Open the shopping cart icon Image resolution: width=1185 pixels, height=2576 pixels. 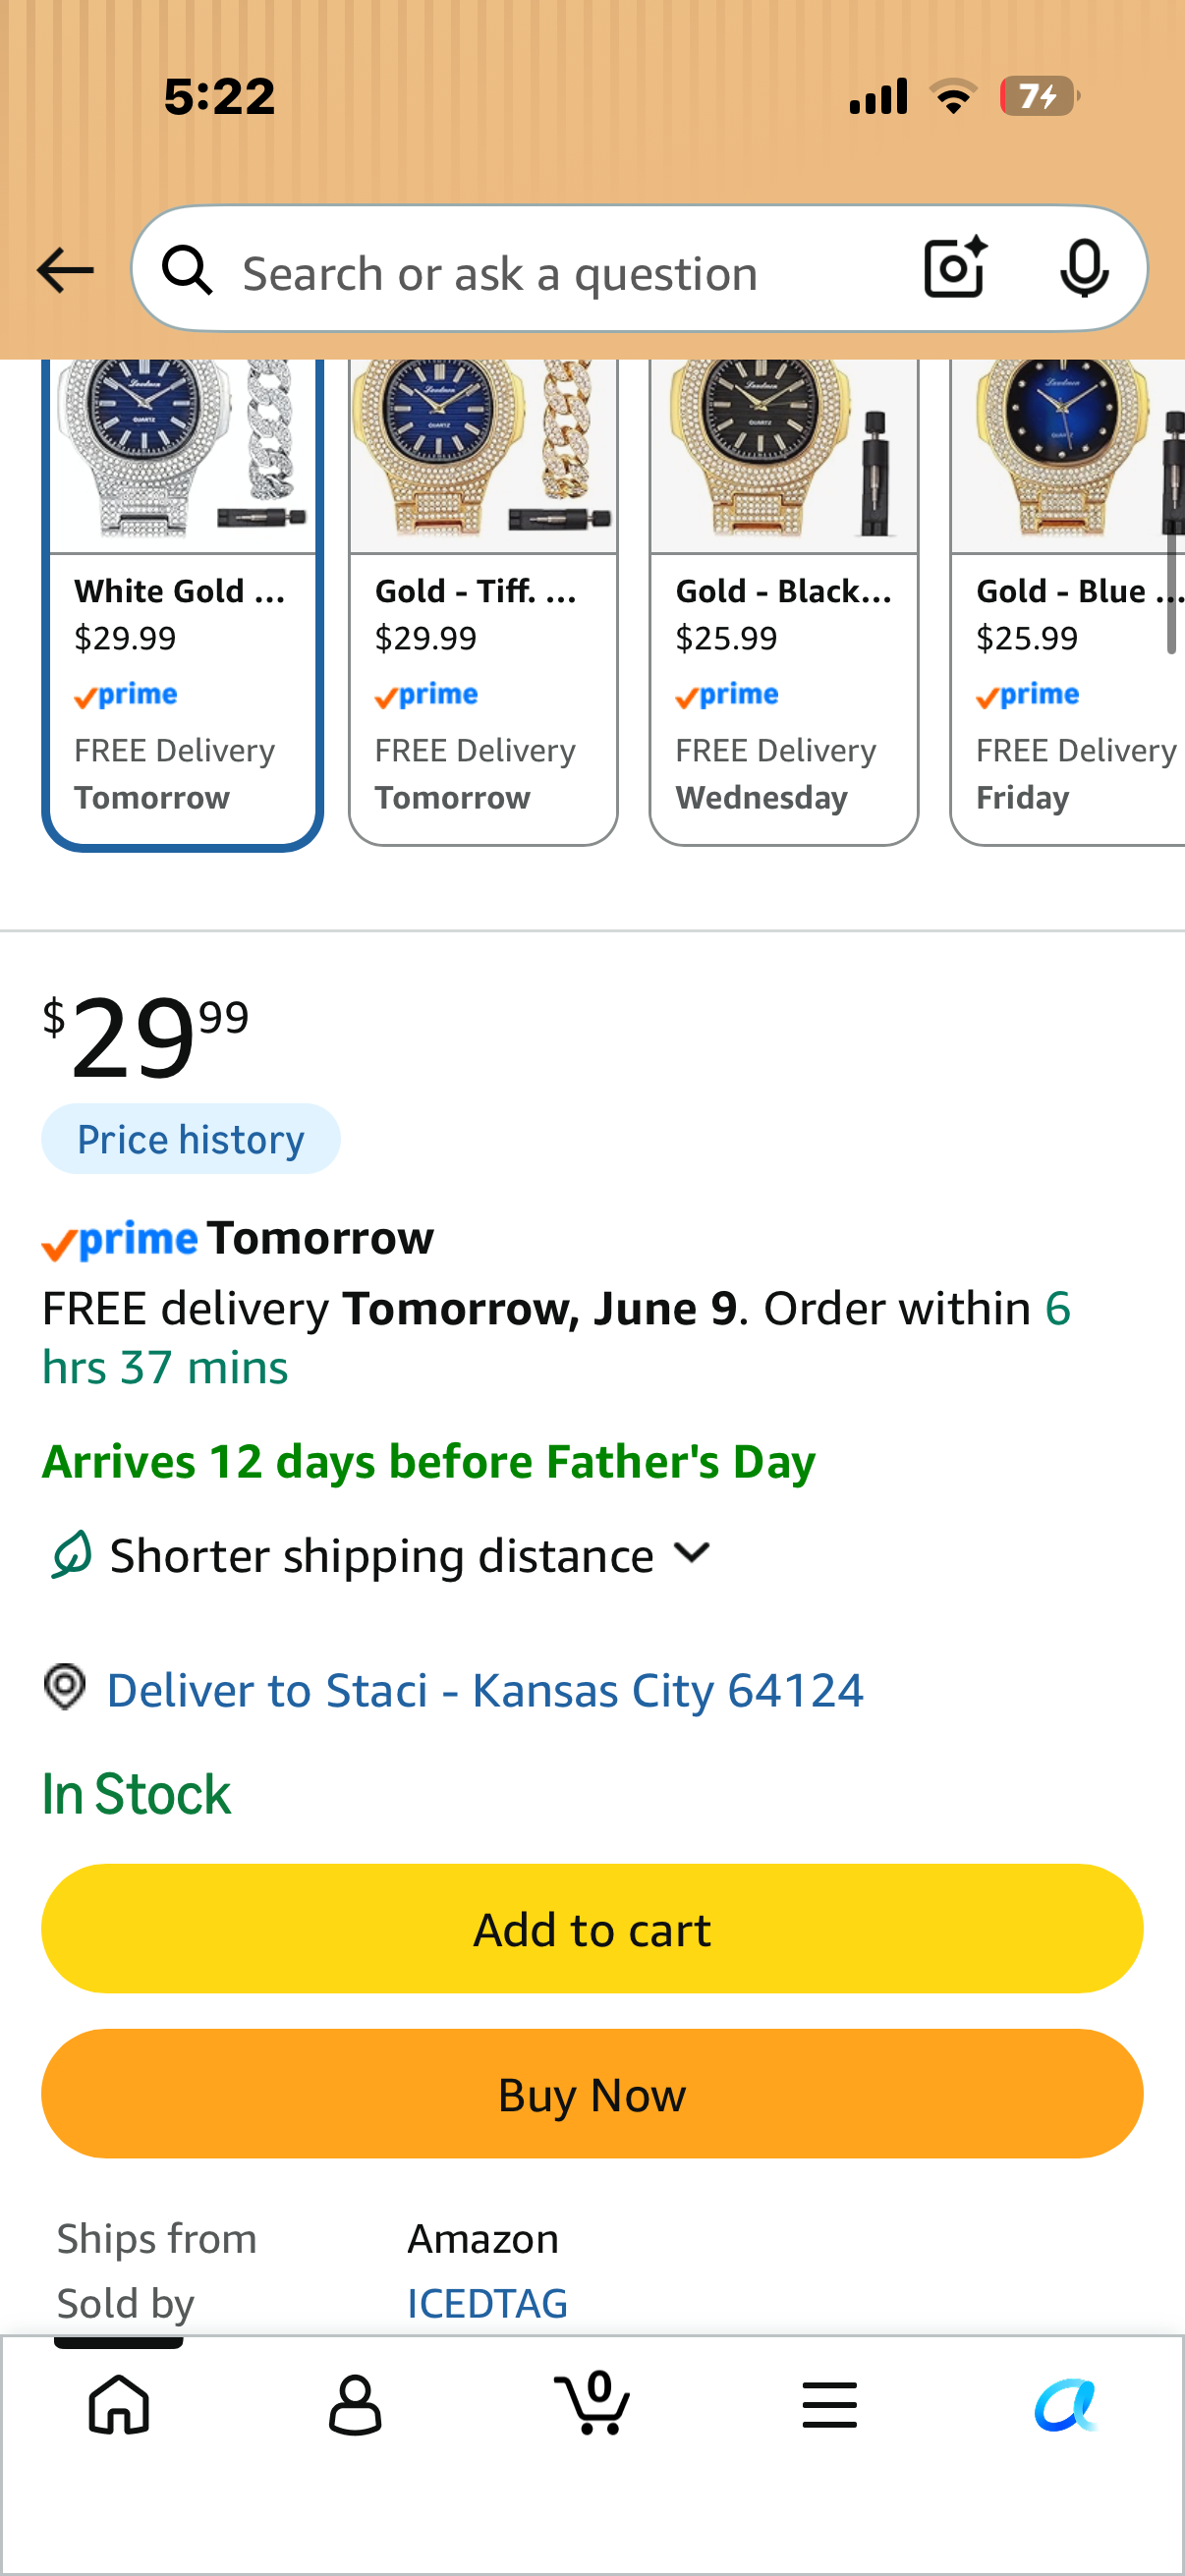pos(592,2402)
